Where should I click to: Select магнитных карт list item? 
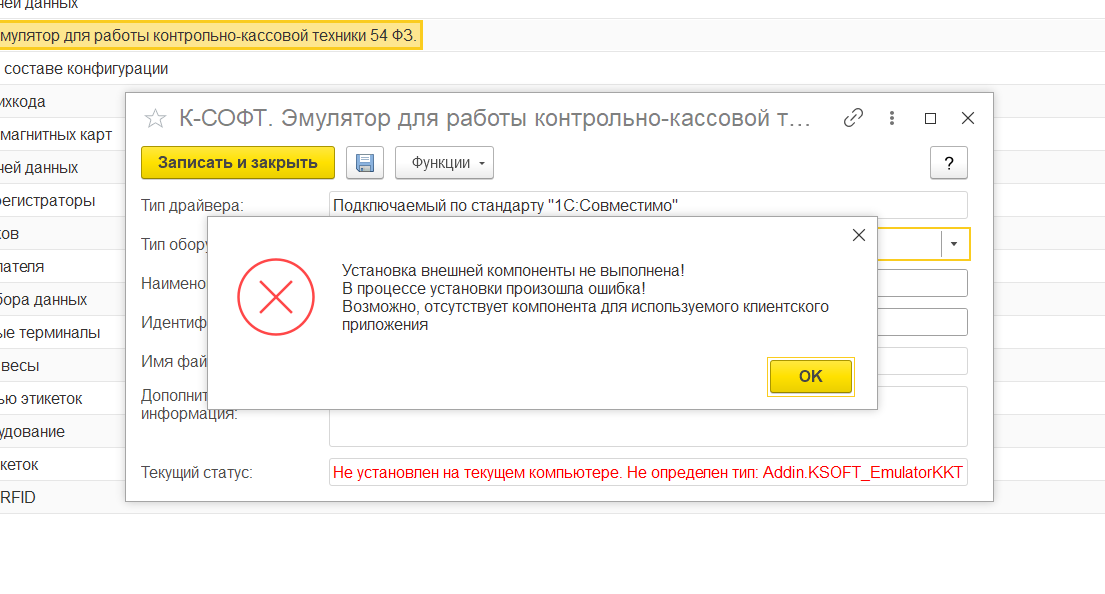coord(56,135)
